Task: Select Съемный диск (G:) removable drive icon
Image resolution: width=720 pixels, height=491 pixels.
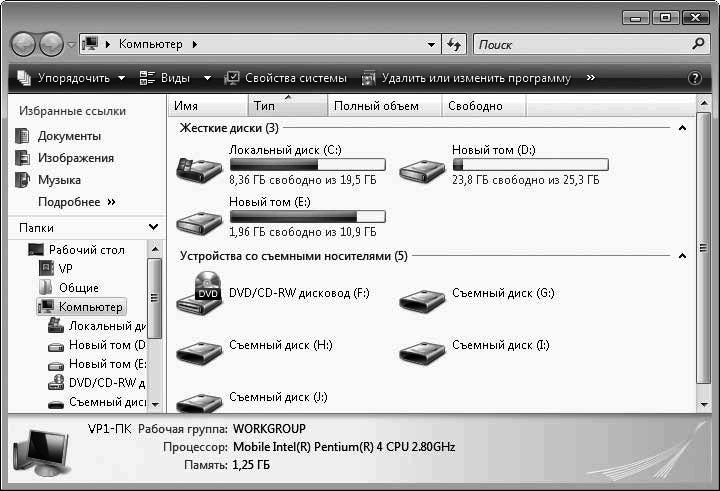Action: click(x=422, y=297)
